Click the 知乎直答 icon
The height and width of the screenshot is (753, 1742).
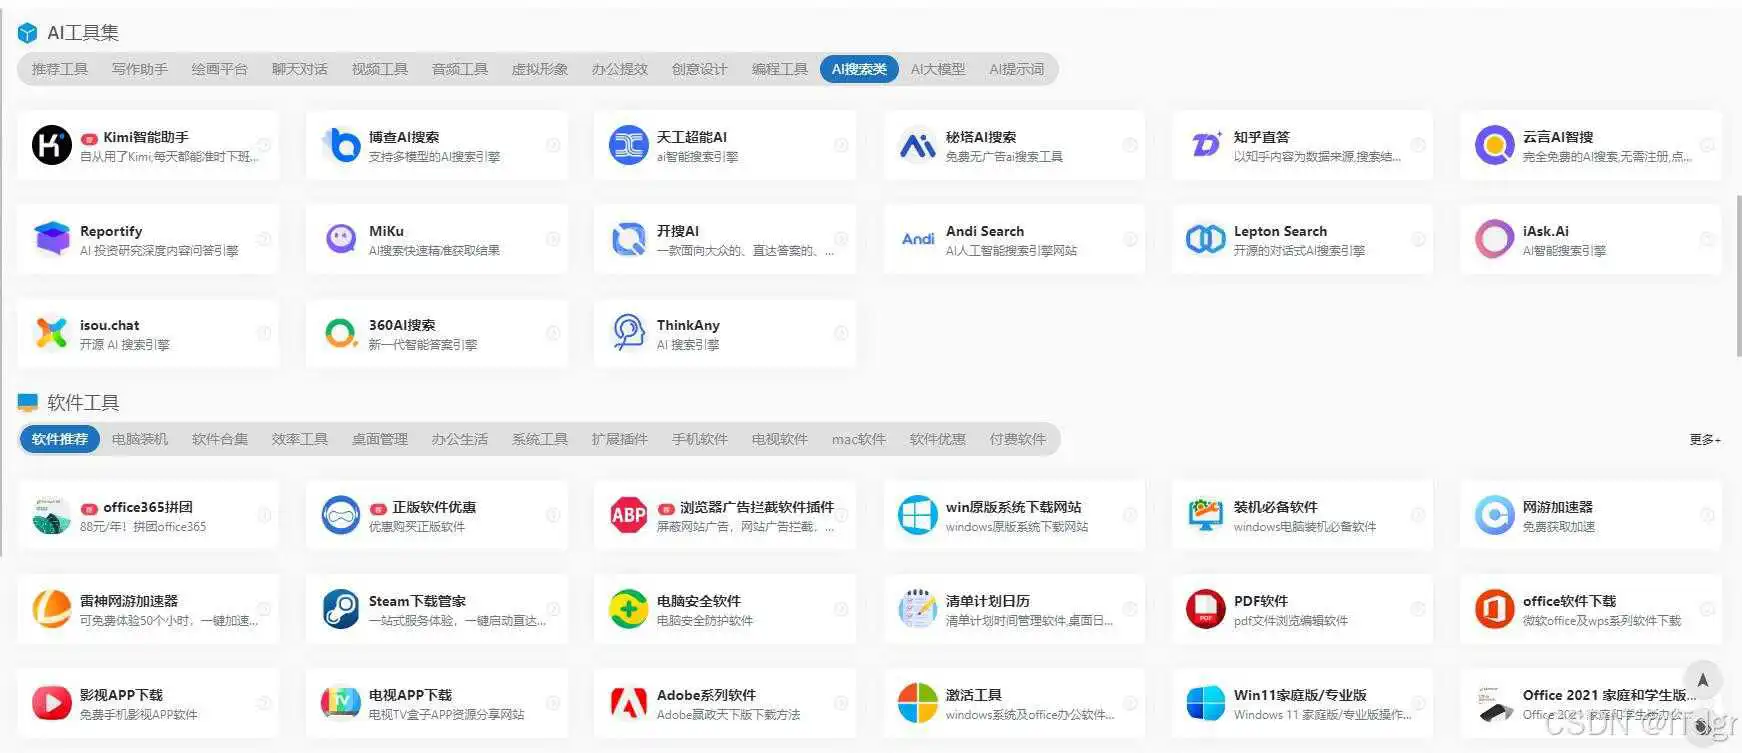tap(1206, 145)
